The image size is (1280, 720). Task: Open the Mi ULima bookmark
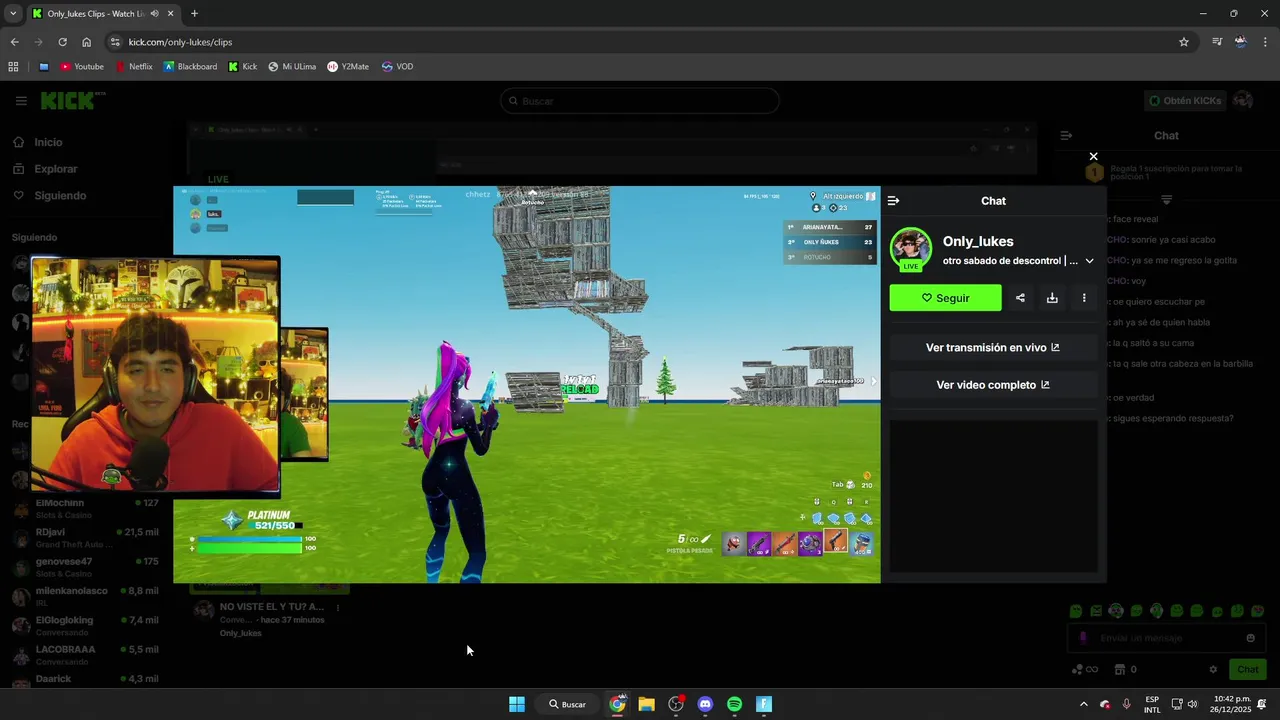[x=292, y=67]
